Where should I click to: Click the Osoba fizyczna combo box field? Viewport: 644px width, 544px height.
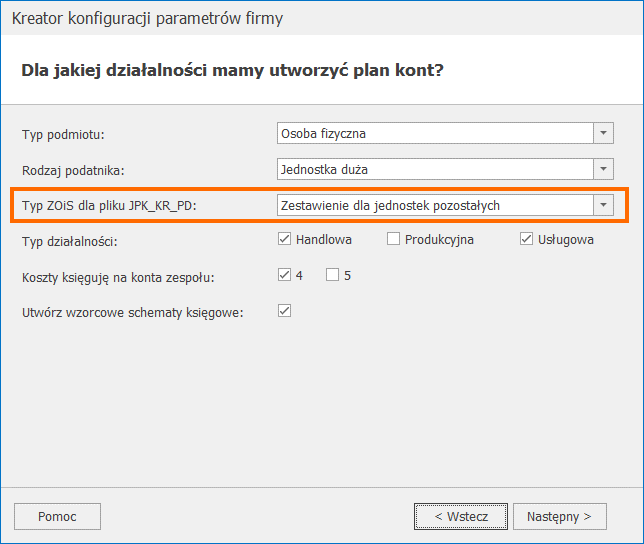tap(435, 133)
